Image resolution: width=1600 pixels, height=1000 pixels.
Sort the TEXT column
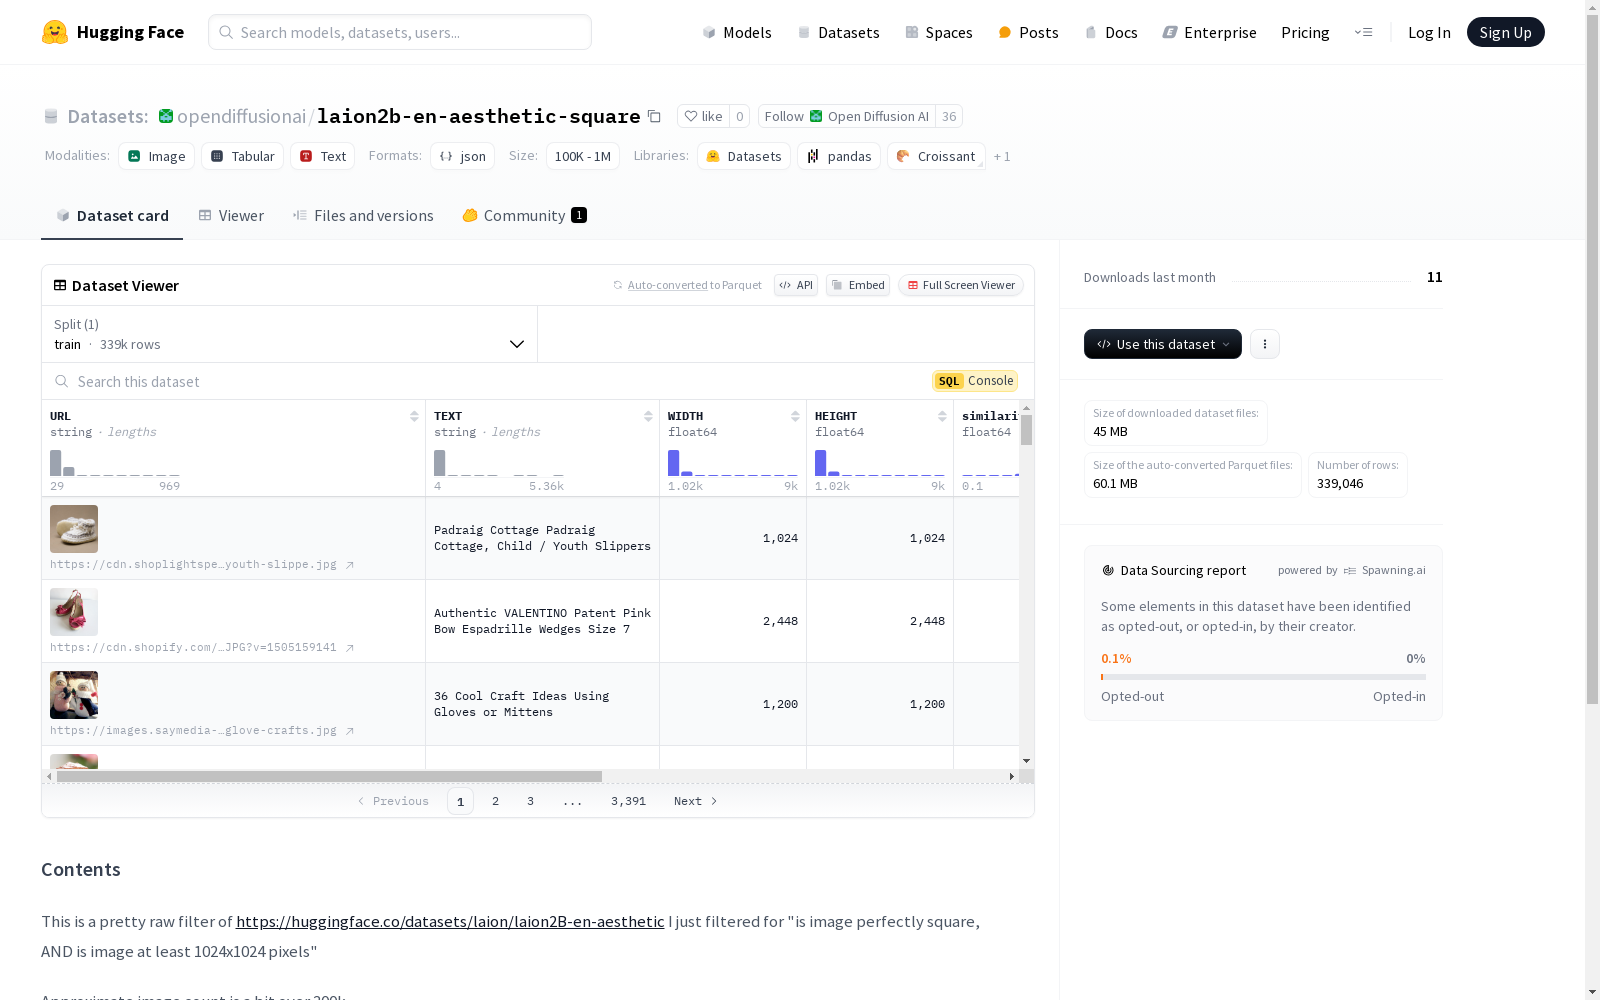[x=648, y=416]
